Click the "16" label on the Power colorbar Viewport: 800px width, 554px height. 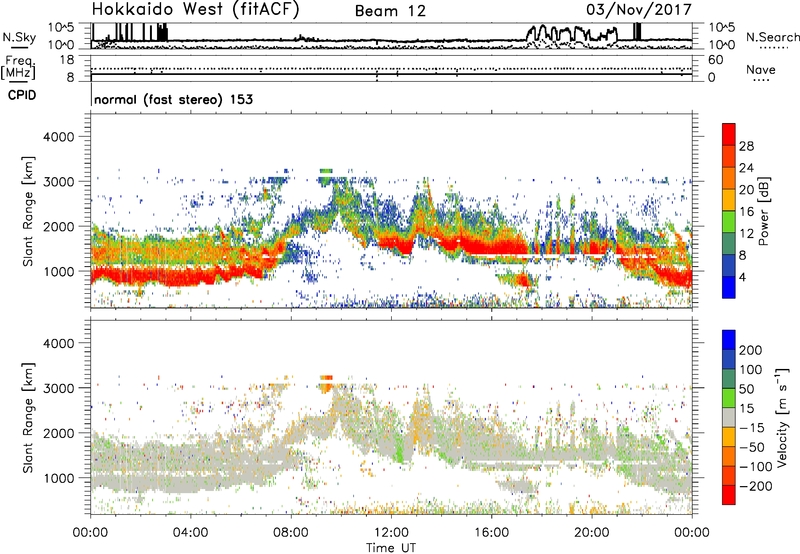click(746, 212)
